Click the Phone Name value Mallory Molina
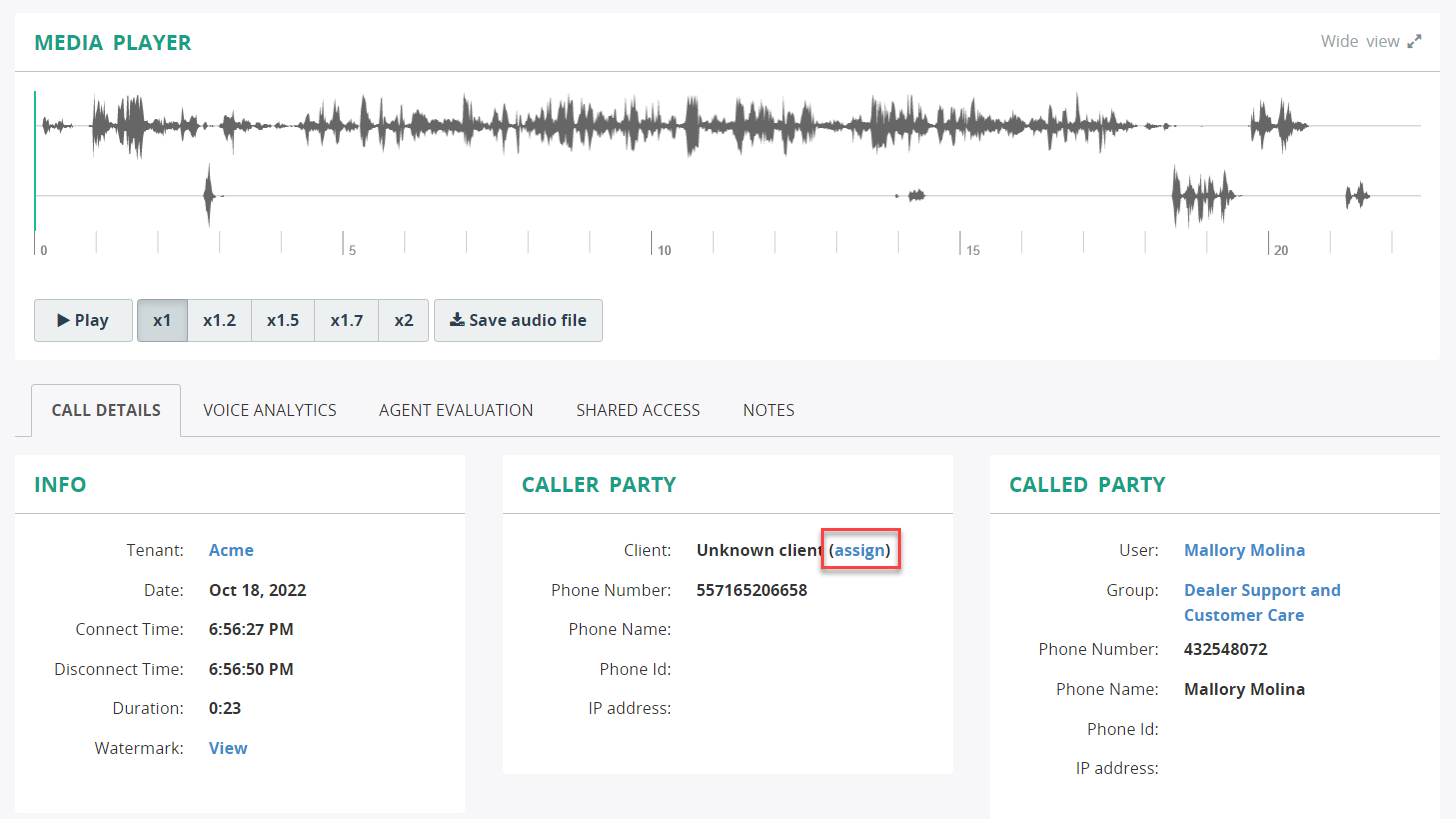 [x=1244, y=689]
